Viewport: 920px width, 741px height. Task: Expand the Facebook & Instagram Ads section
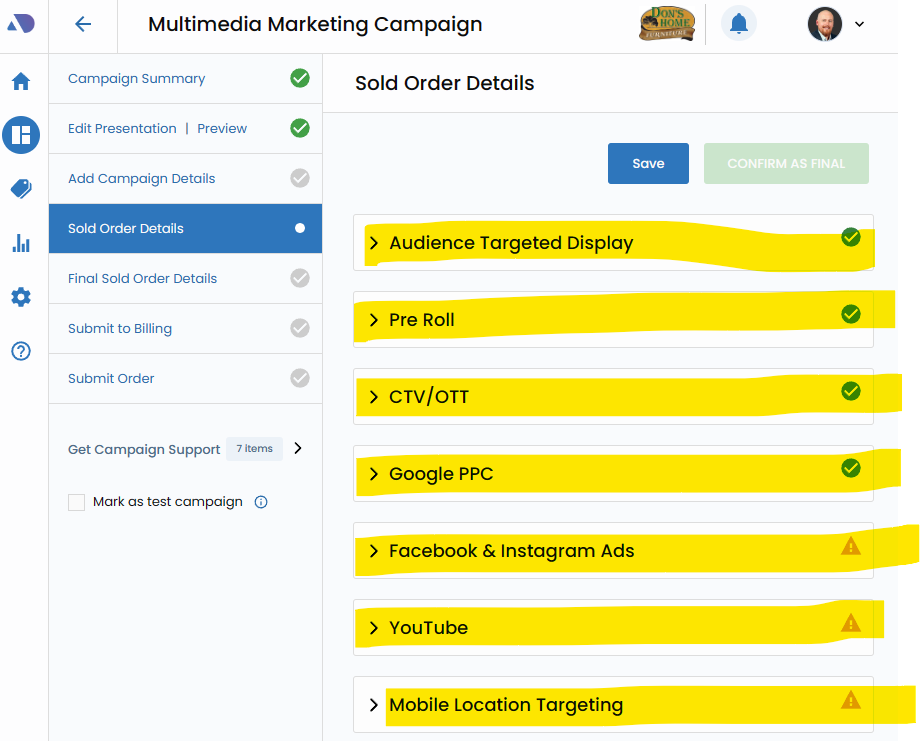click(374, 551)
